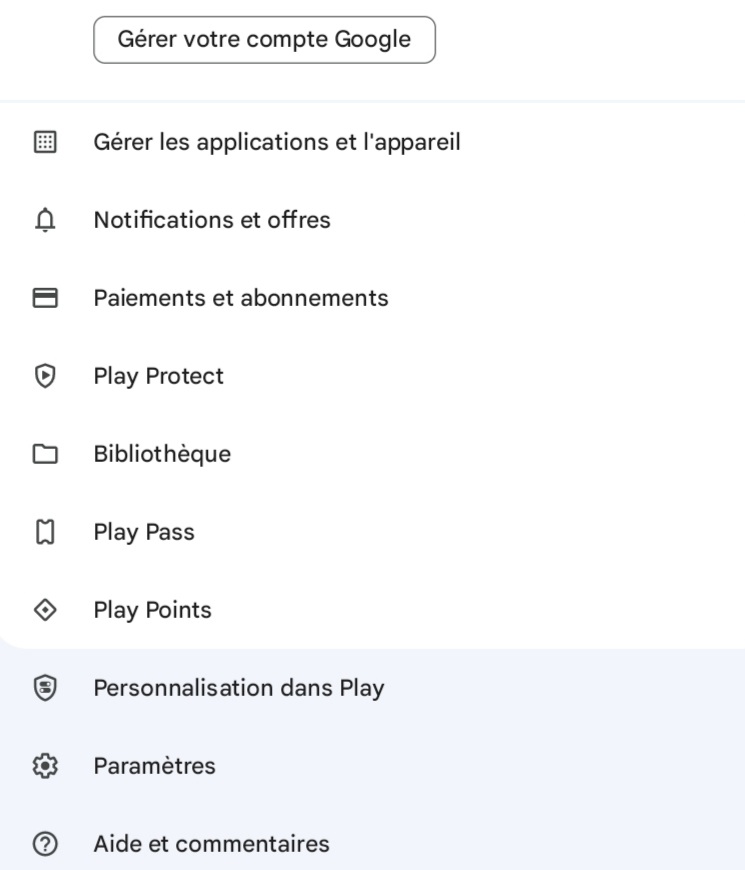Screen dimensions: 745x870
Task: Choose the Play Protect menu entry
Action: coord(159,376)
